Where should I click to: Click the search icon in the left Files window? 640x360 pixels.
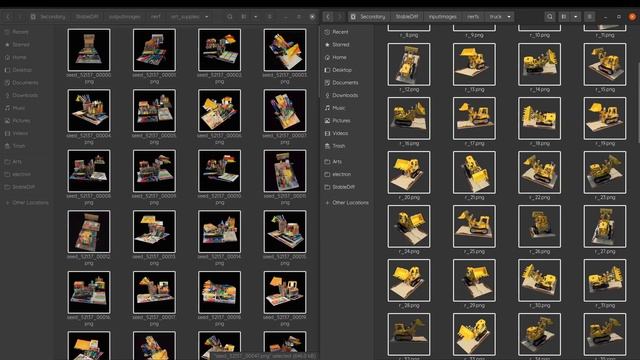point(230,17)
